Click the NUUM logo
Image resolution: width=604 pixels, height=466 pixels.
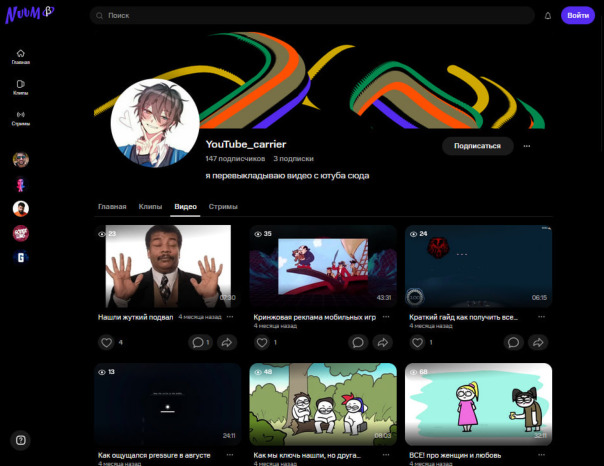[30, 14]
